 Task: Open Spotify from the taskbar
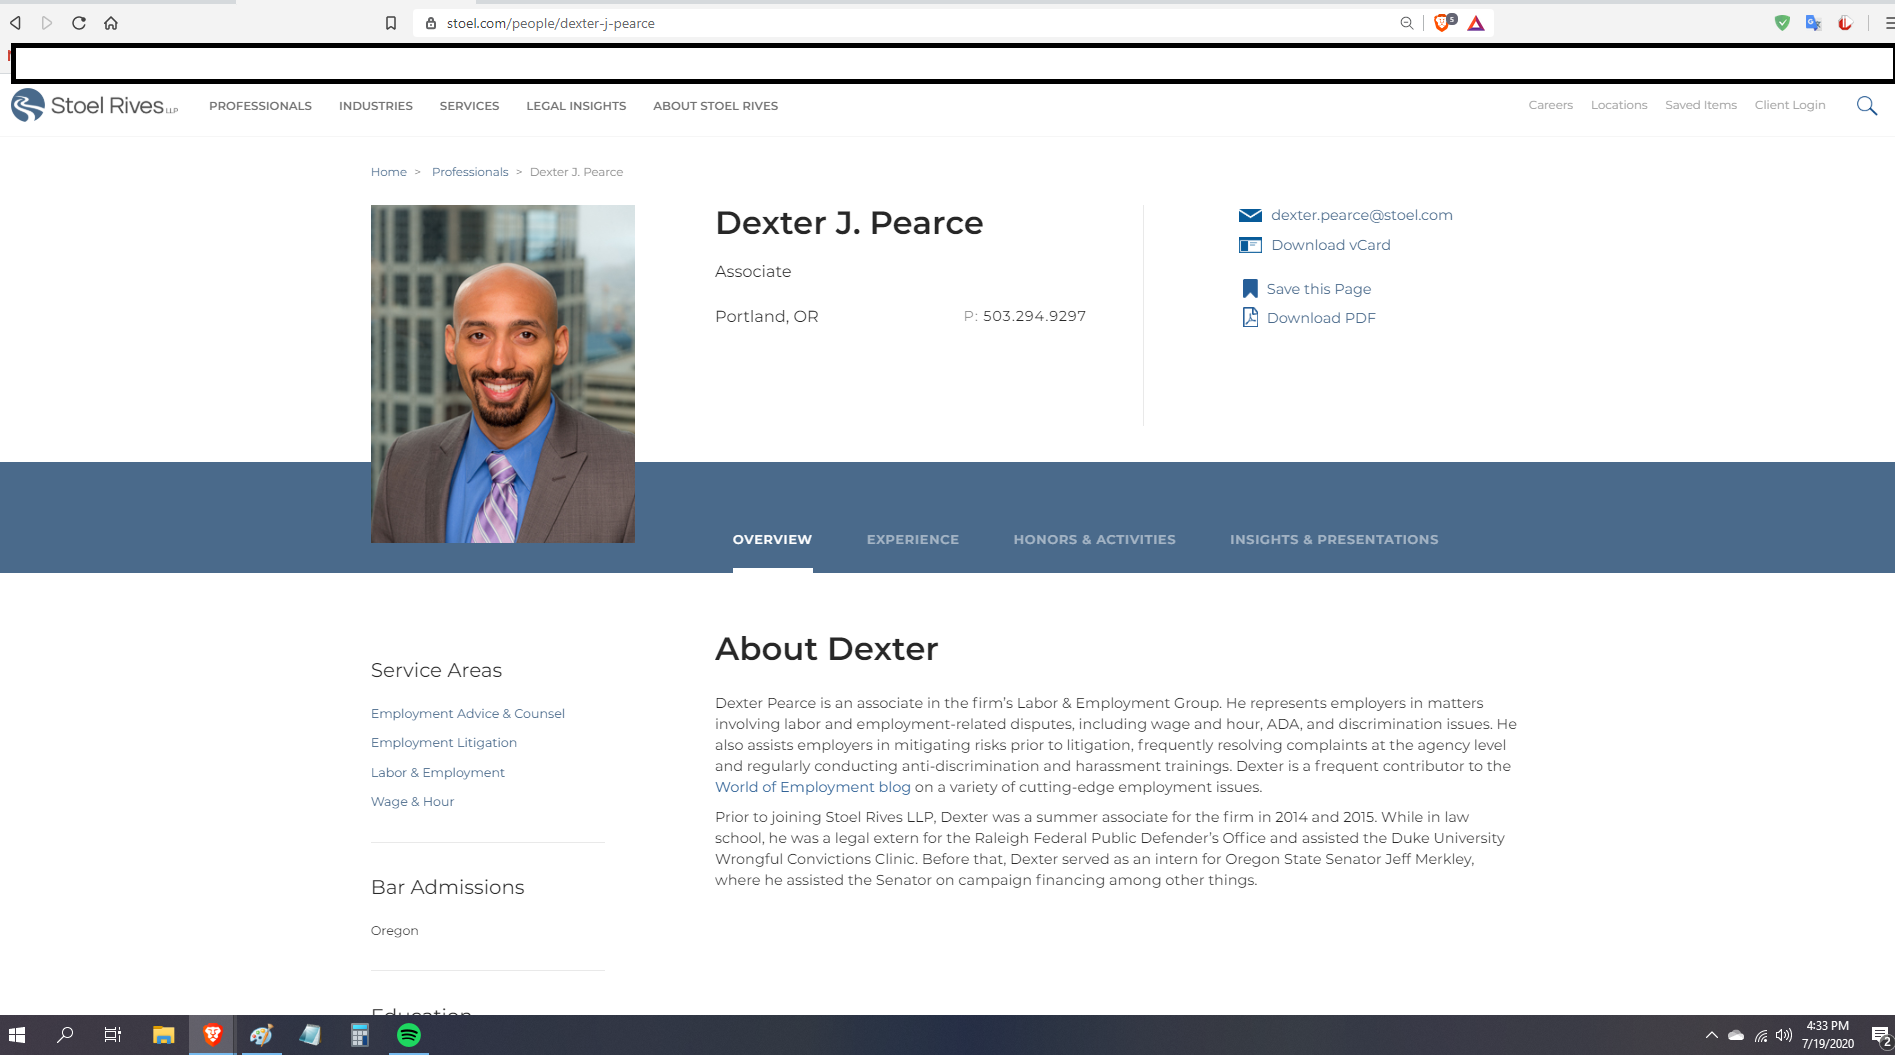pos(409,1035)
